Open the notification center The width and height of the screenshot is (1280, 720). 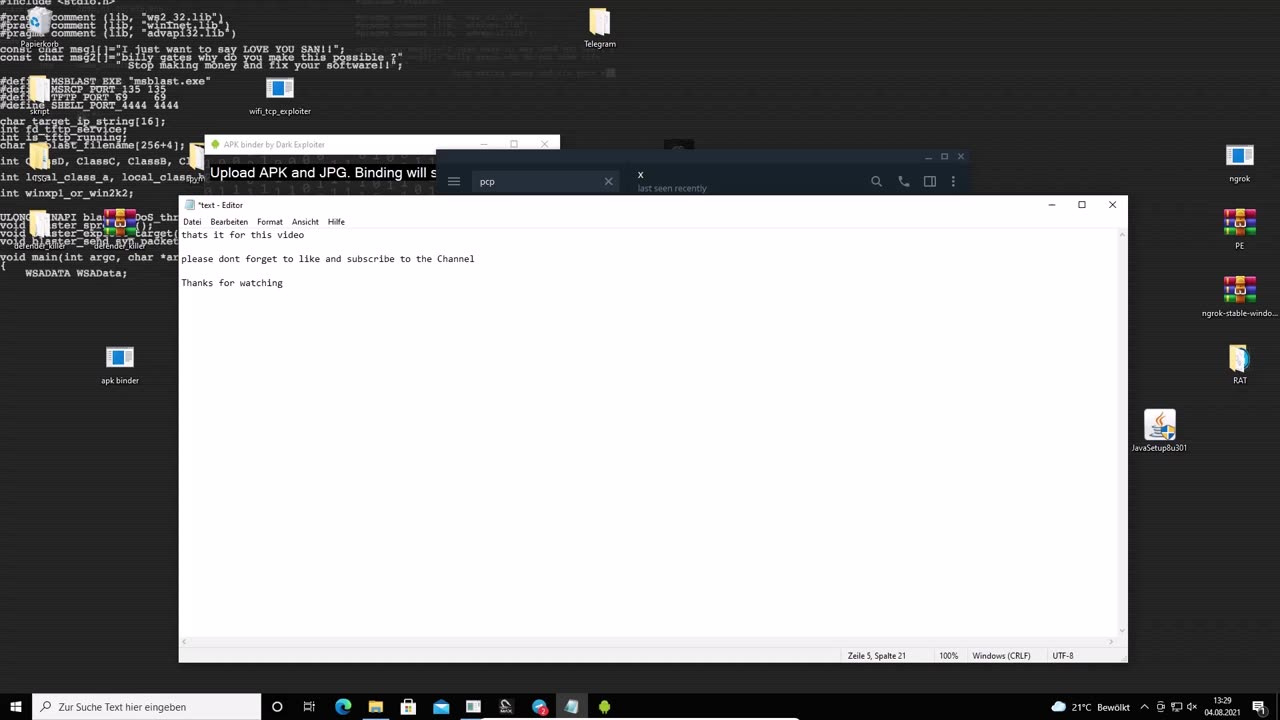[x=1259, y=707]
